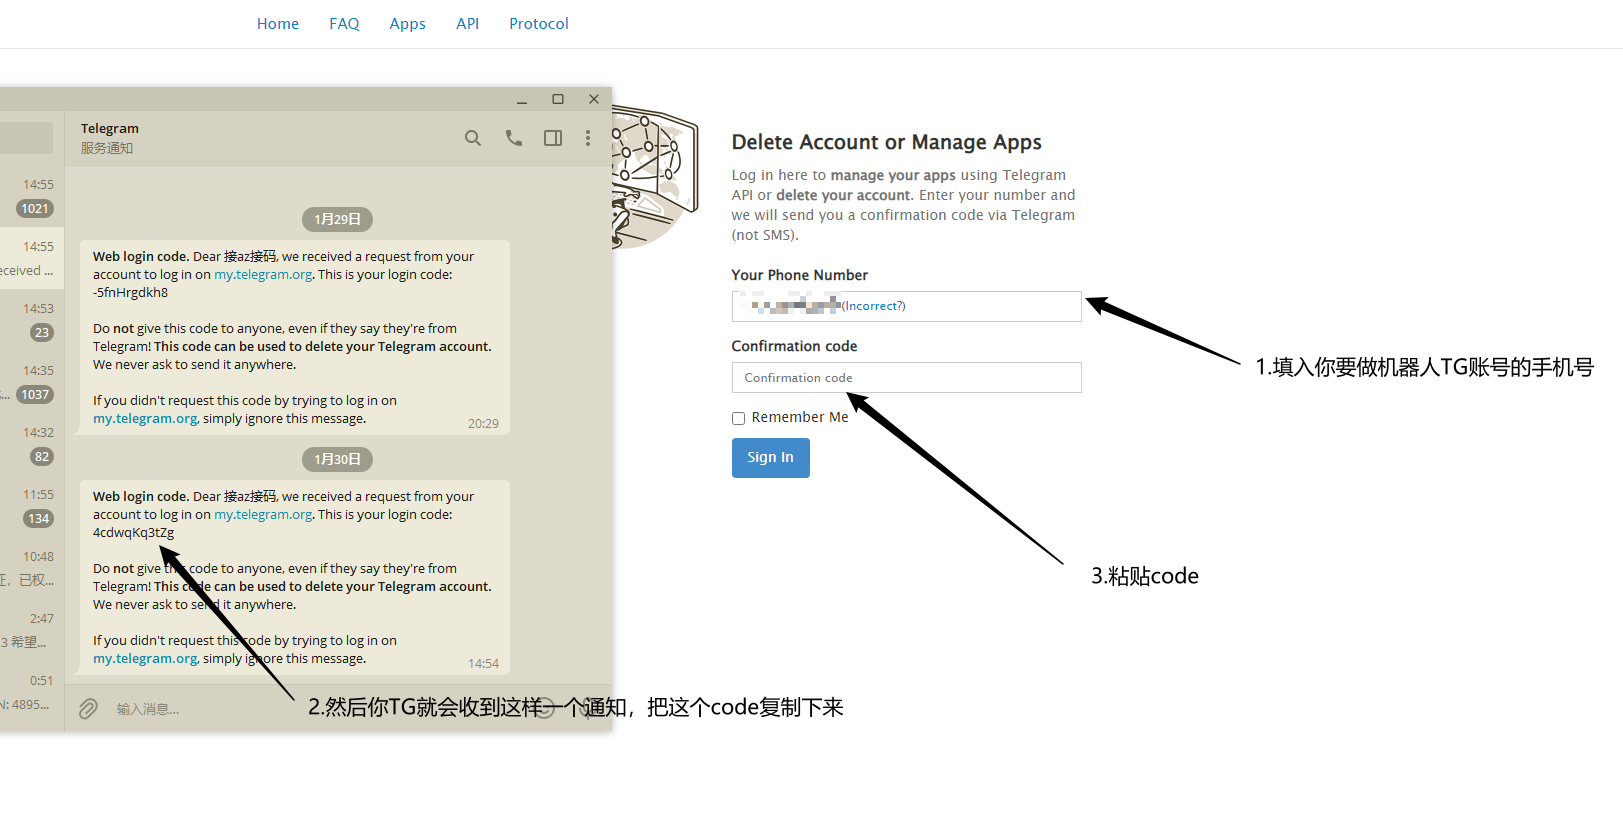Screen dimensions: 1623x814
Task: Go to the FAQ nav item
Action: tap(344, 24)
